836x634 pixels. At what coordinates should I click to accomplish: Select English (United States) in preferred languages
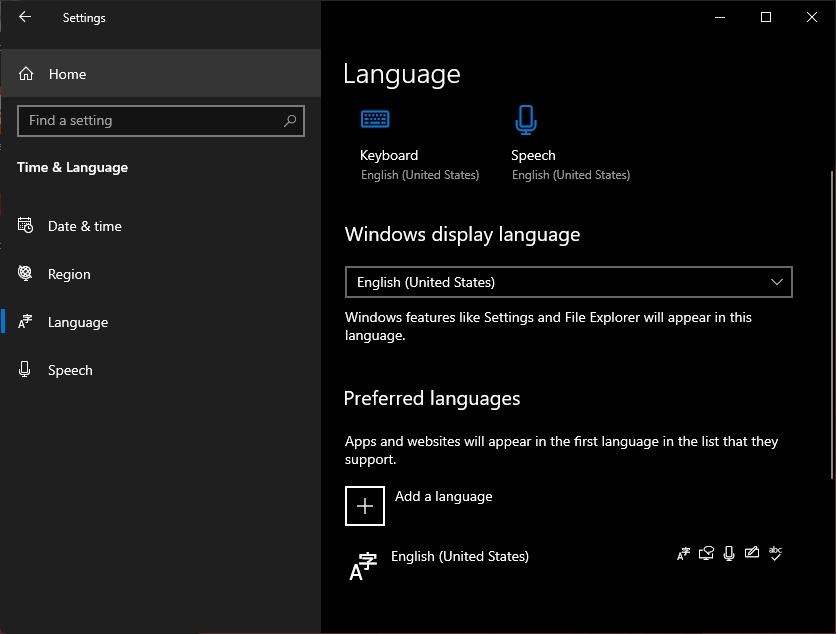pyautogui.click(x=460, y=557)
